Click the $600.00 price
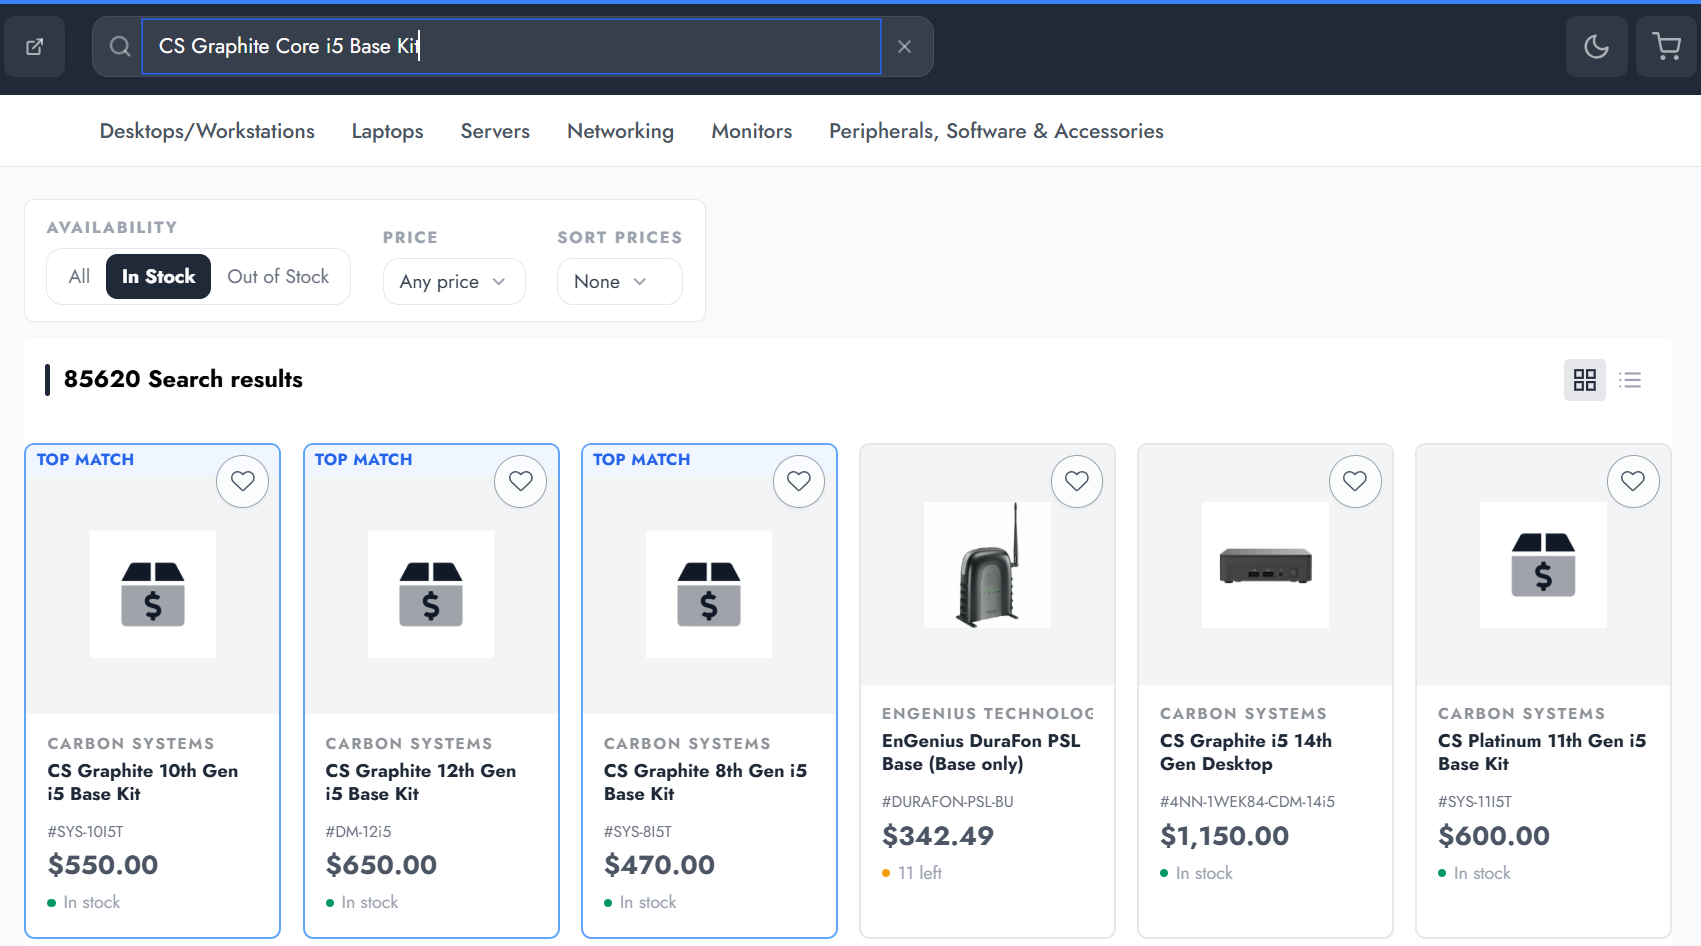Screen dimensions: 1701x946 [x=1493, y=836]
